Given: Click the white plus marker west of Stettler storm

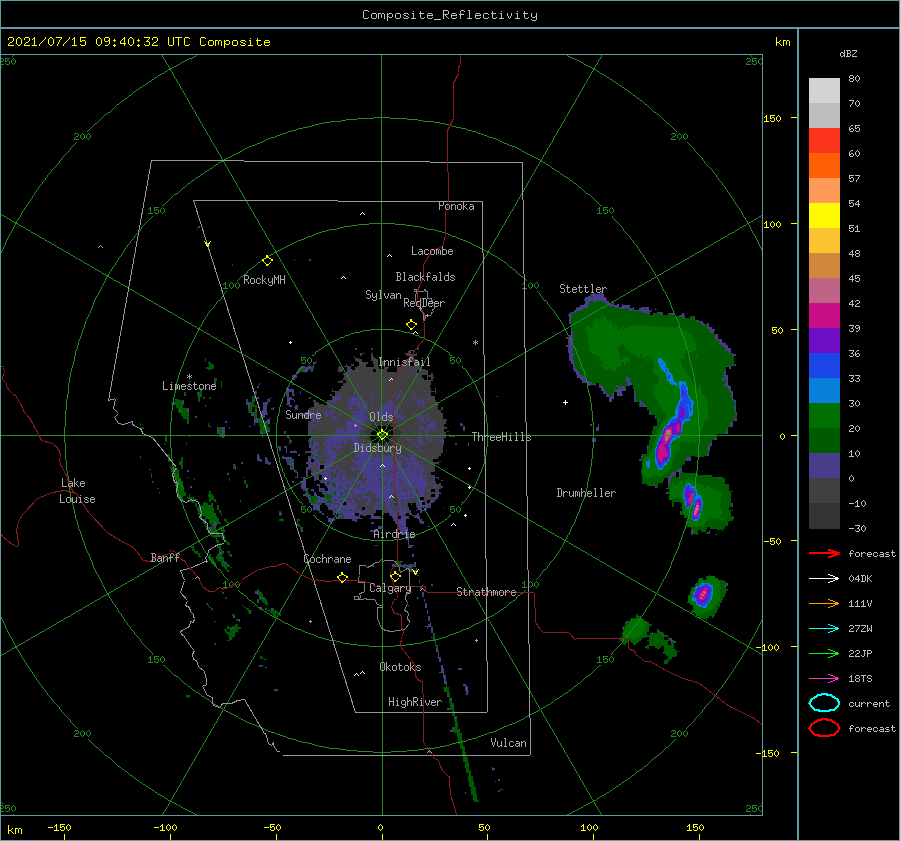Looking at the screenshot, I should (565, 402).
